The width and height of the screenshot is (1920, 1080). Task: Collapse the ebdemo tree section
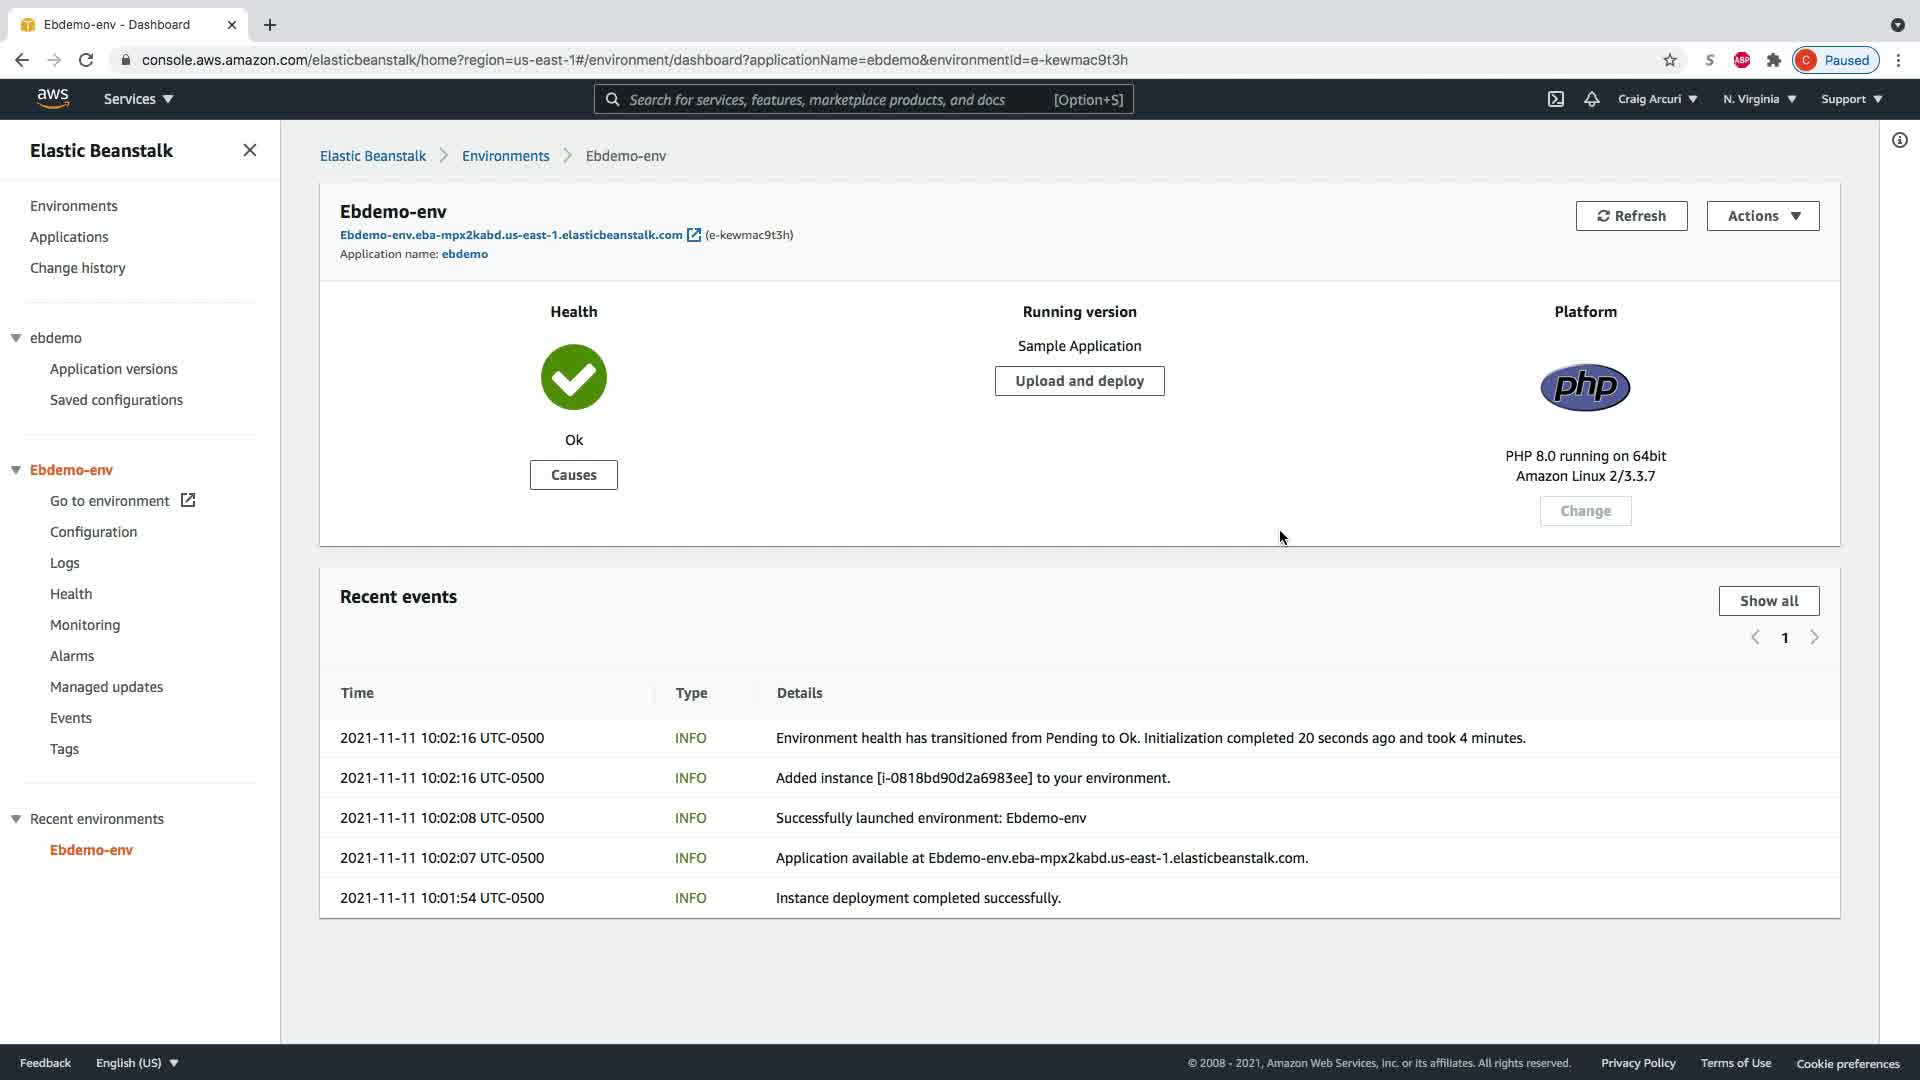click(x=16, y=338)
